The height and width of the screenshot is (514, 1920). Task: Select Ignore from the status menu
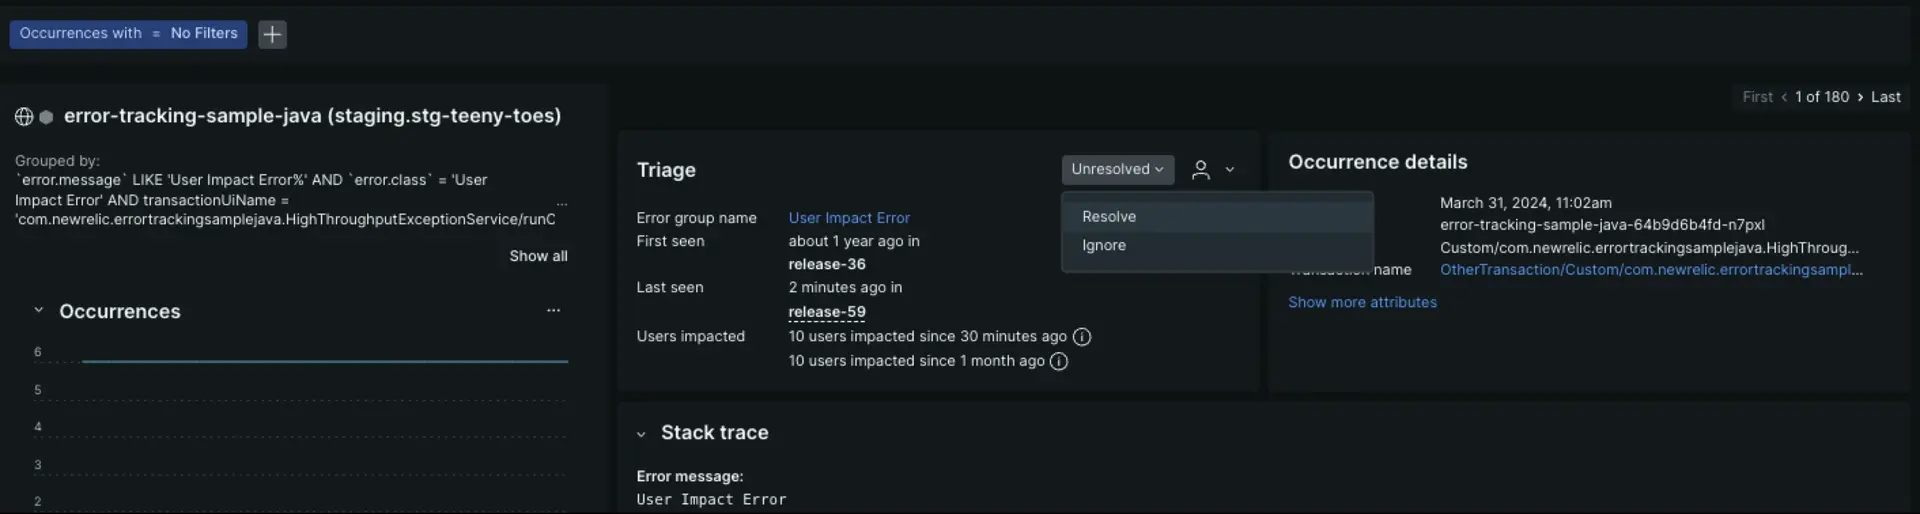coord(1217,245)
